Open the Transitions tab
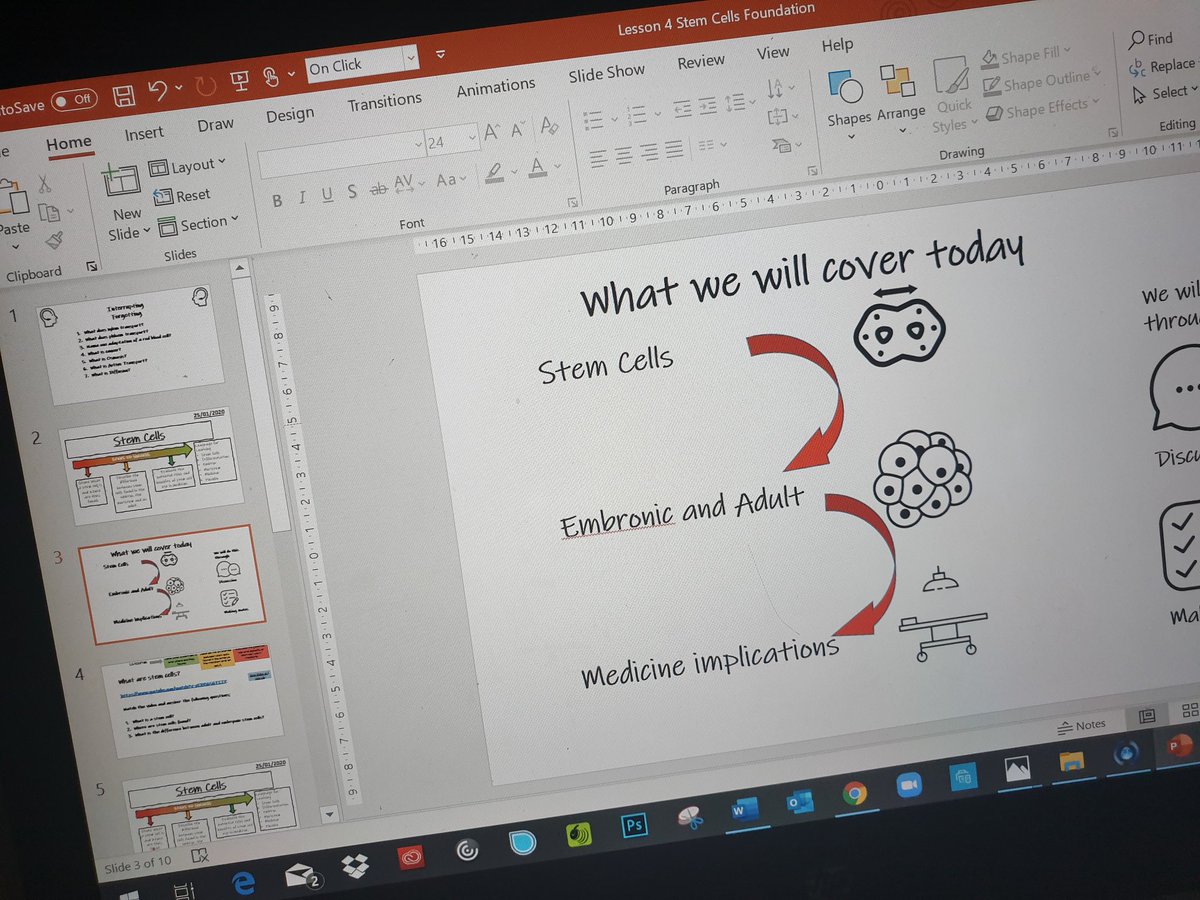This screenshot has width=1200, height=900. pos(384,102)
